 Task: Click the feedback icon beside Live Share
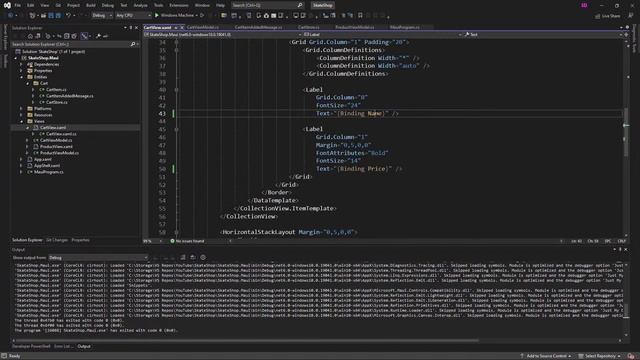point(631,16)
